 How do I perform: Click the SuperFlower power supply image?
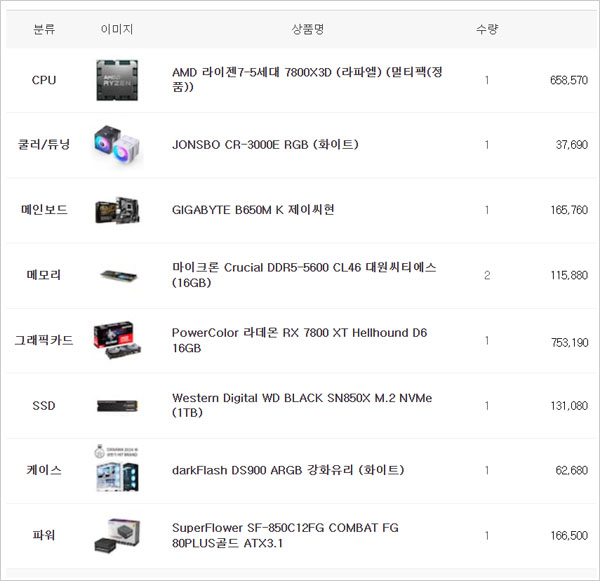click(117, 535)
